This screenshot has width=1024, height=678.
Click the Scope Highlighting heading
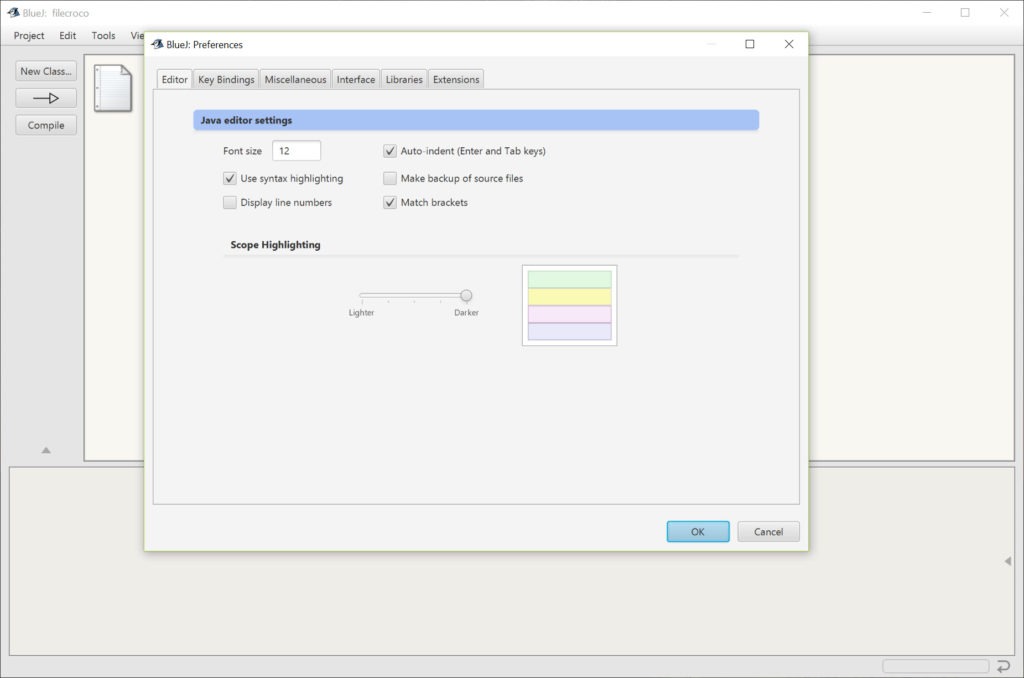pos(275,245)
